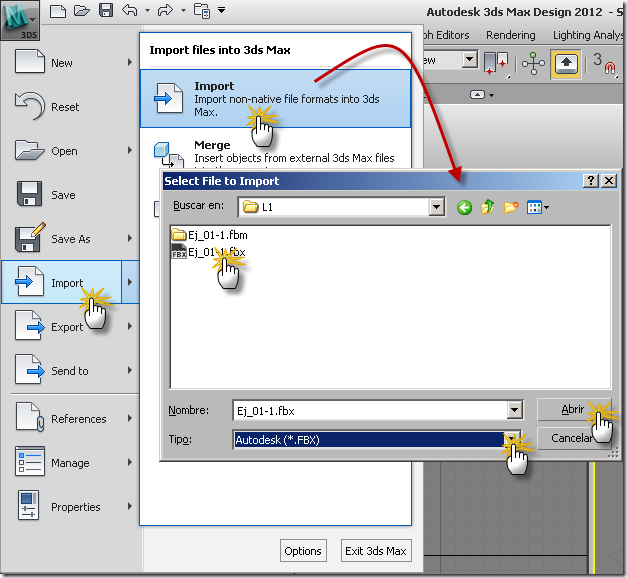This screenshot has height=578, width=627.
Task: Open the Redo history dropdown arrow
Action: coord(183,11)
